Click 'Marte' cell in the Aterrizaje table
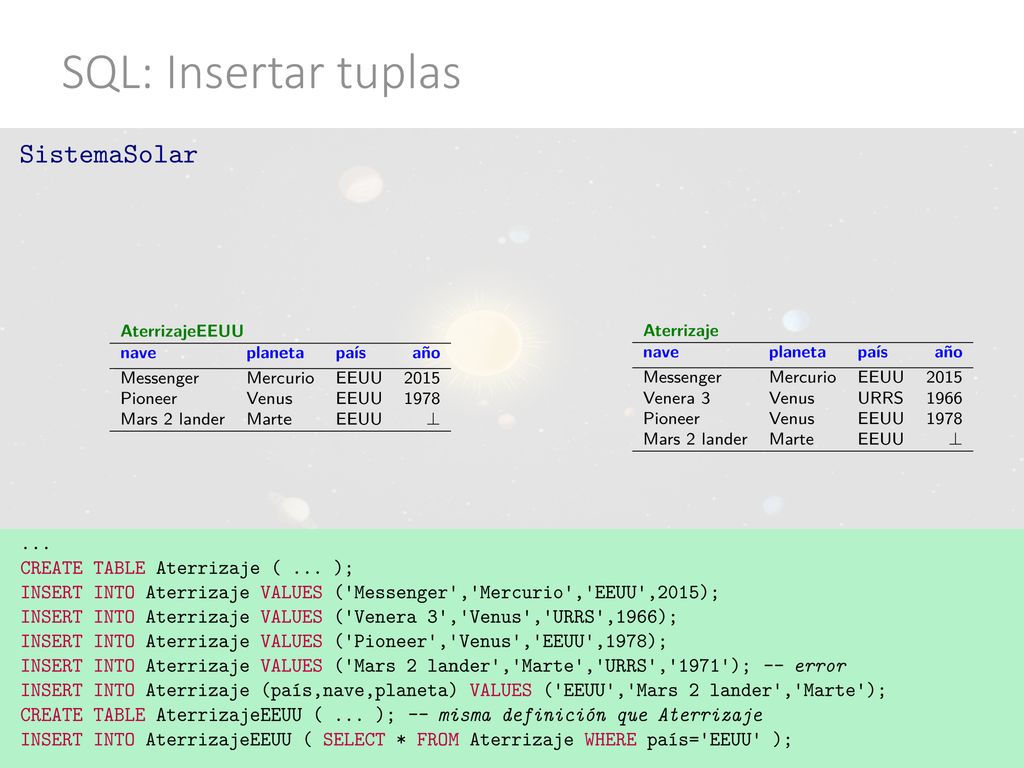 click(x=792, y=440)
